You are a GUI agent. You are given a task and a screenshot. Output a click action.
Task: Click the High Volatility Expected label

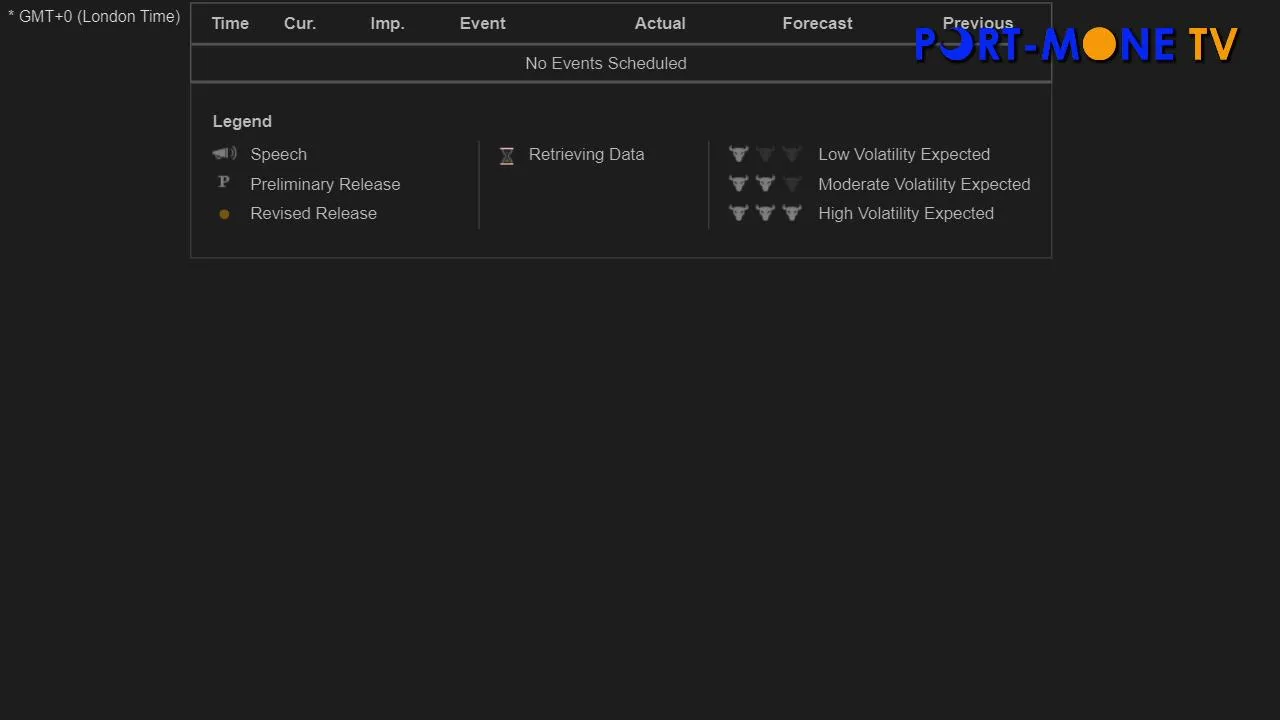(x=906, y=213)
